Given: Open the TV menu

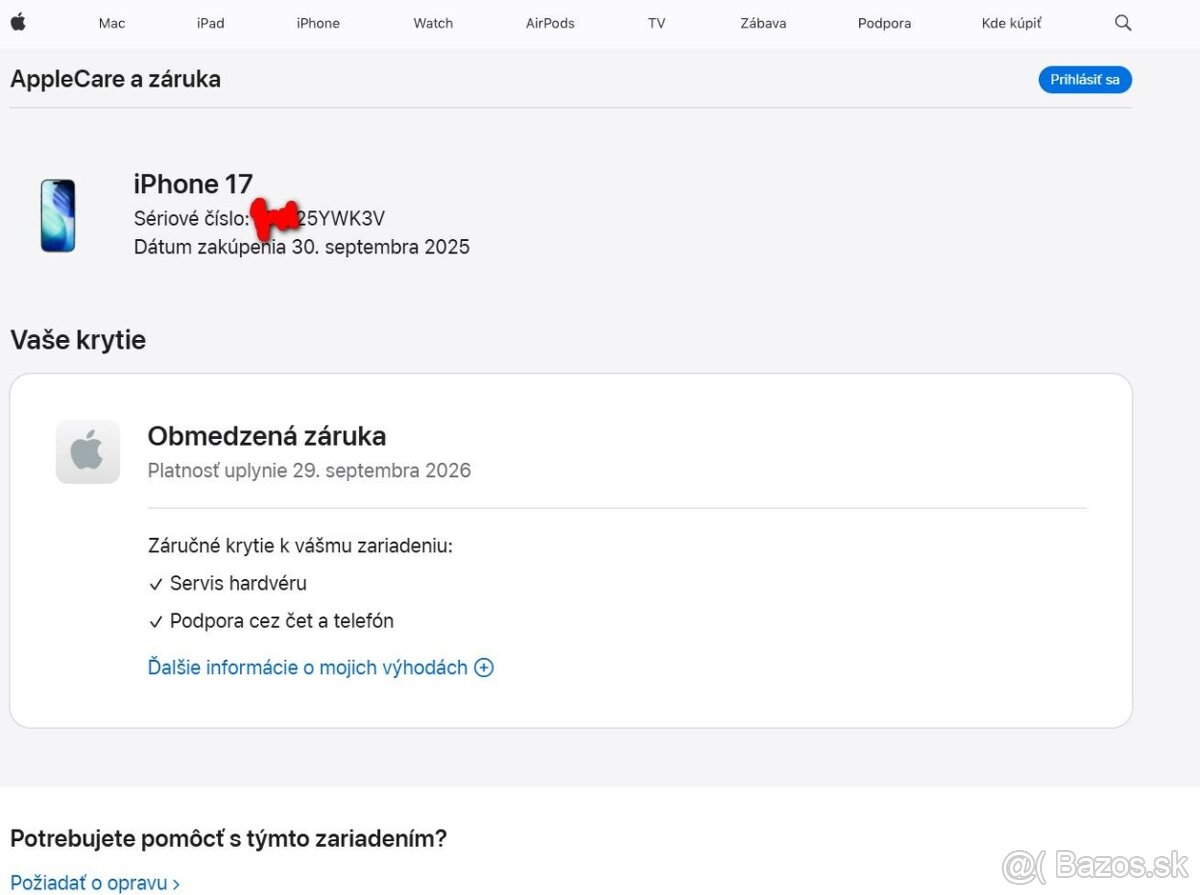Looking at the screenshot, I should [656, 23].
